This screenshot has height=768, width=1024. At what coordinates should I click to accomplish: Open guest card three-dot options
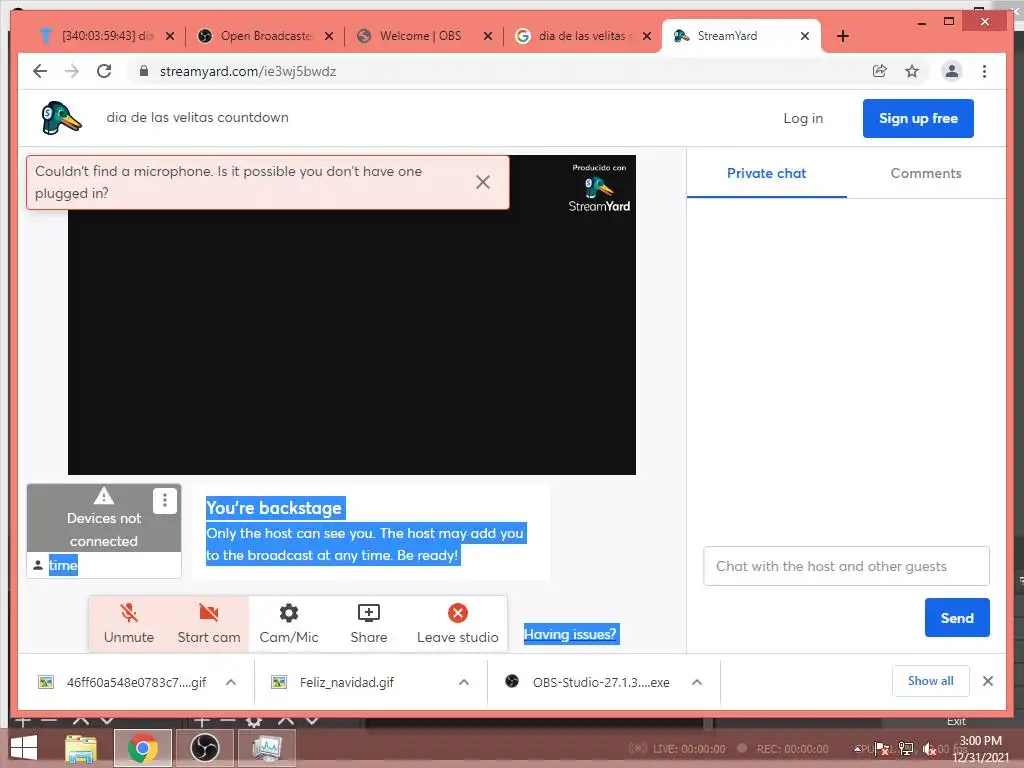click(x=165, y=501)
